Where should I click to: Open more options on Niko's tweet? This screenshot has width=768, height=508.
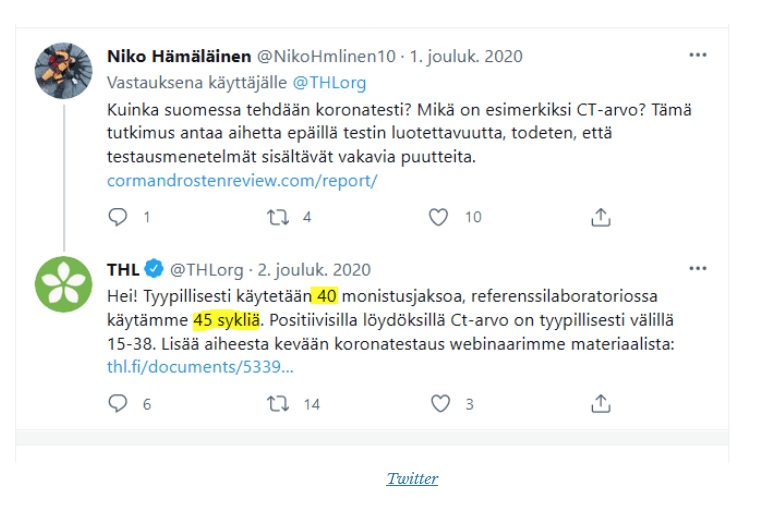tap(697, 56)
